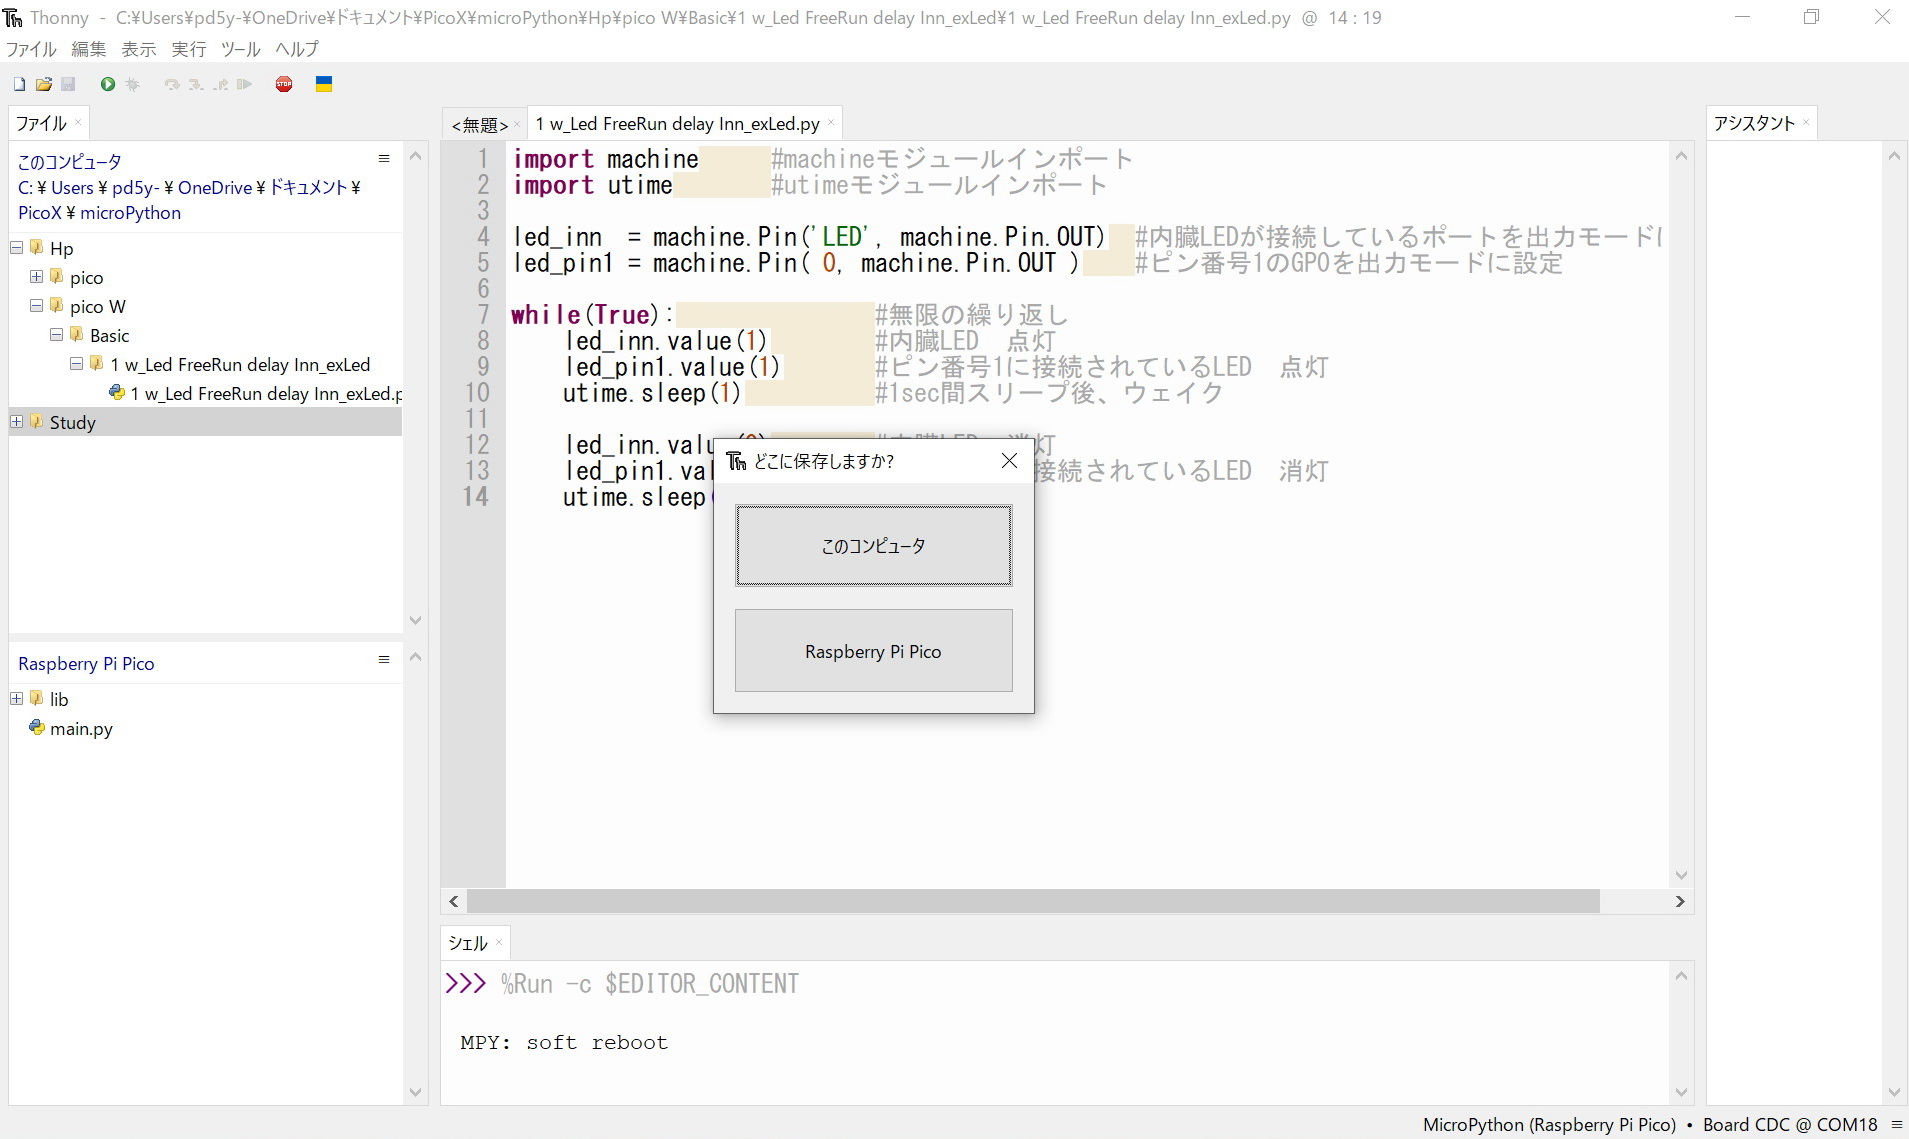Open the ファイル menu in menu bar
The width and height of the screenshot is (1909, 1139).
(31, 49)
